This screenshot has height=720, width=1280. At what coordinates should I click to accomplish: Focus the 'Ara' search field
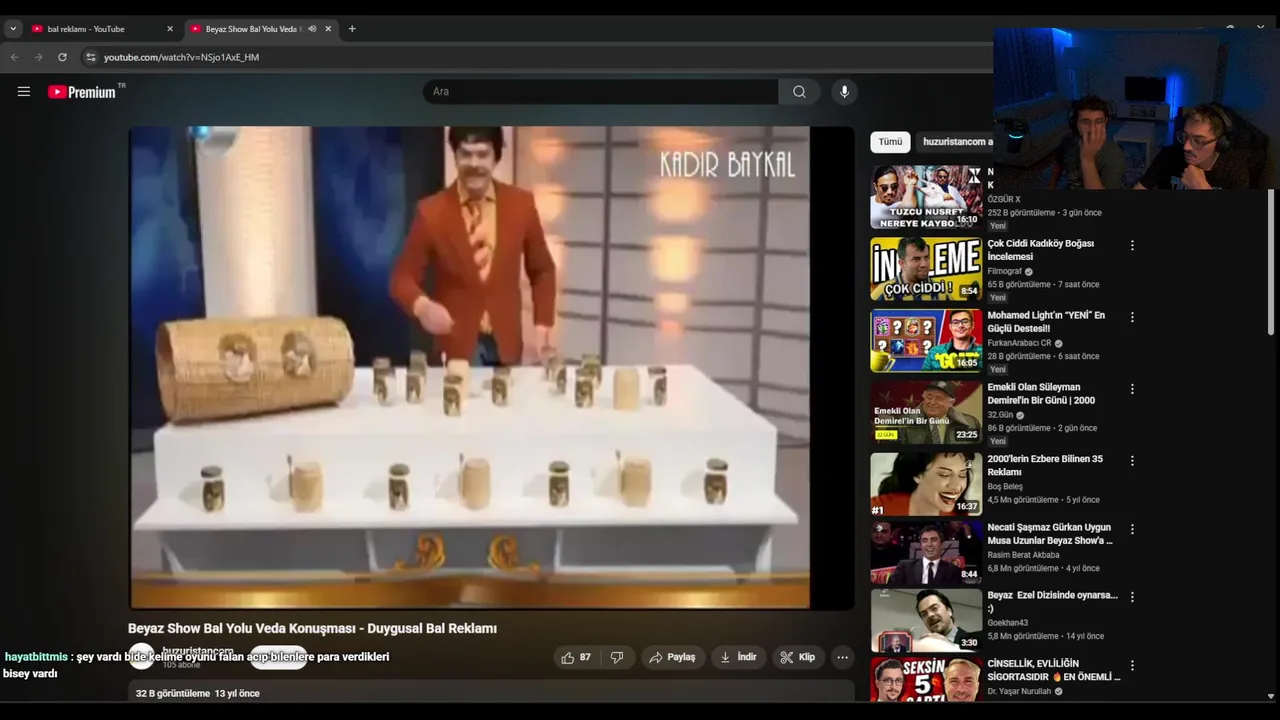600,91
